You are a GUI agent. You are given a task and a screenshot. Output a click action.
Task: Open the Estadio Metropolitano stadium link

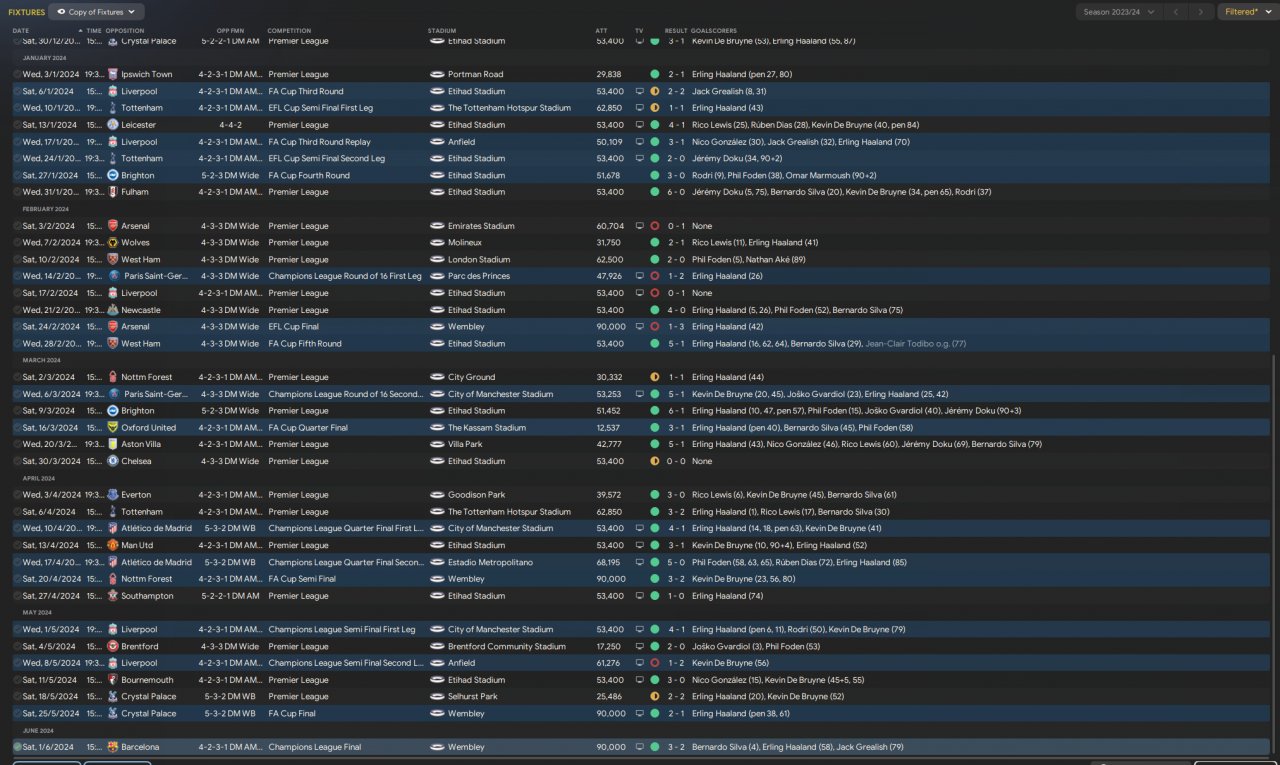490,563
